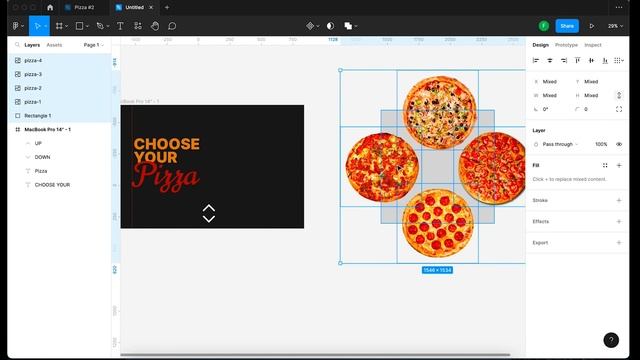Click the X position Mixed field
Image resolution: width=640 pixels, height=360 pixels.
(x=550, y=82)
